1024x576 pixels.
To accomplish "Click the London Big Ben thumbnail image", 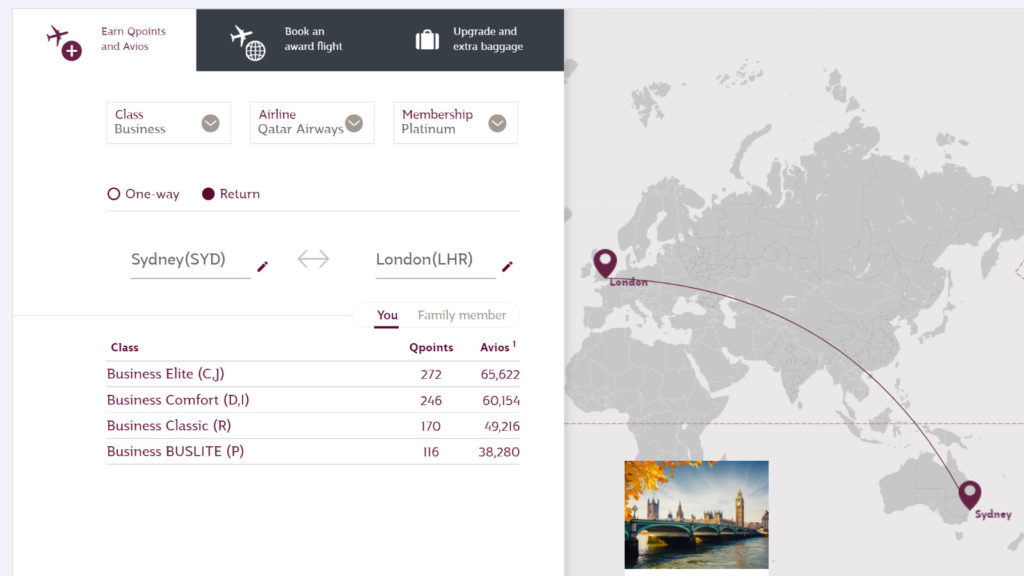I will (695, 513).
